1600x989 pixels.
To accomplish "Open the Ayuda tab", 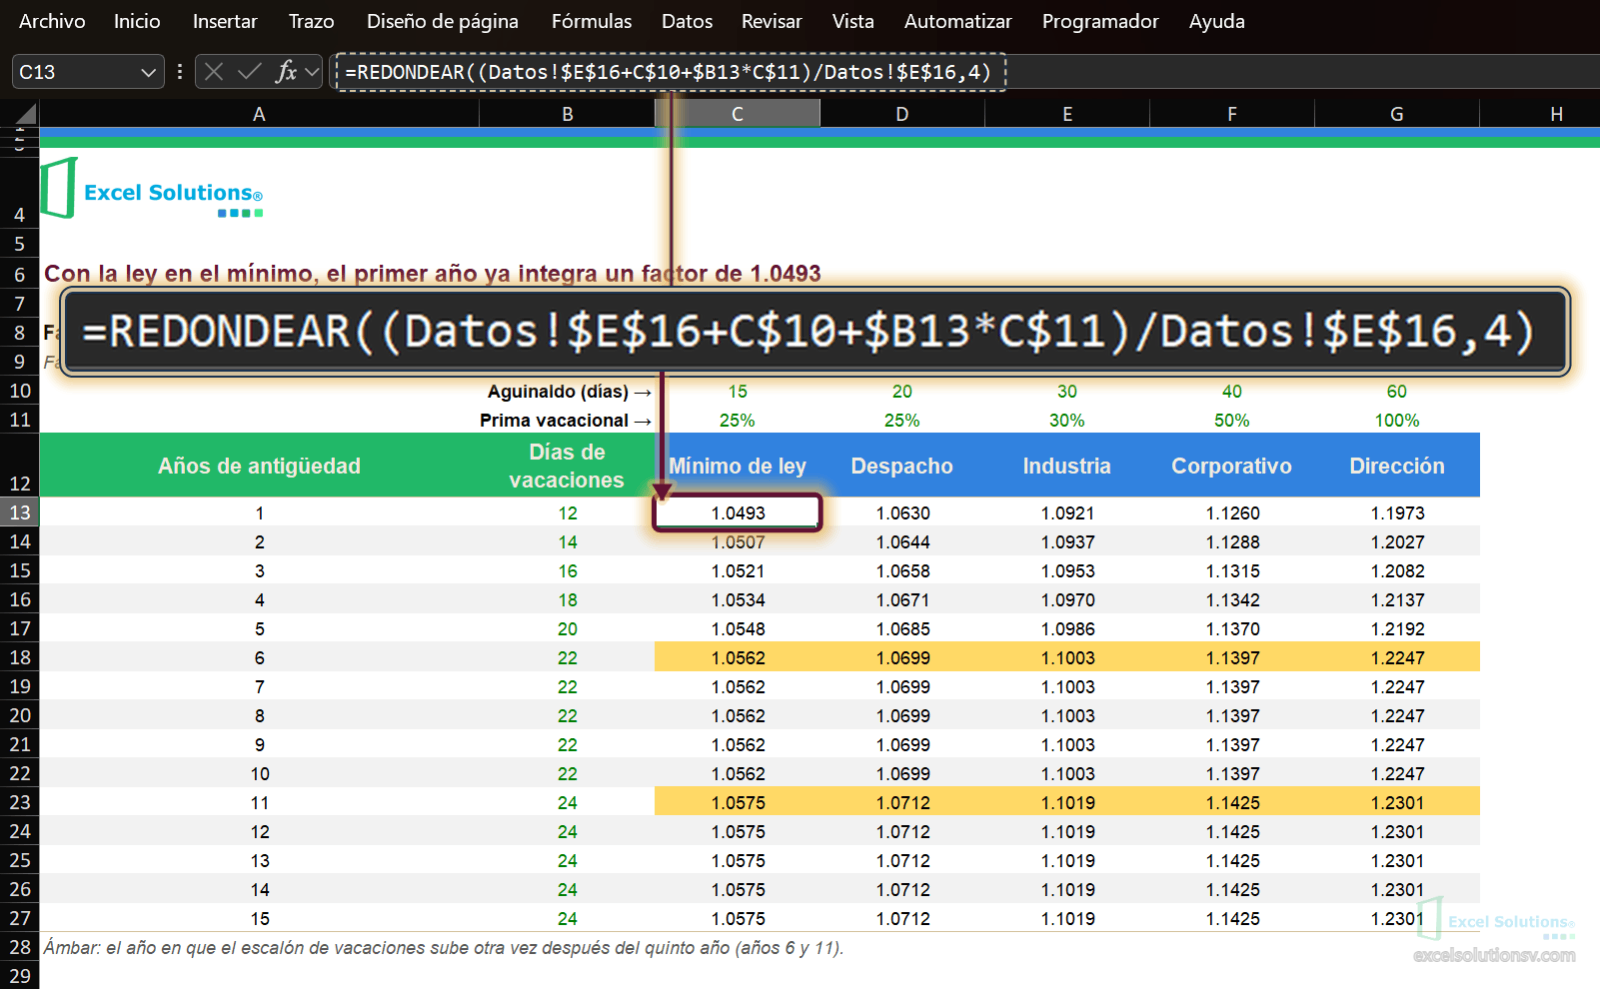I will click(x=1216, y=21).
